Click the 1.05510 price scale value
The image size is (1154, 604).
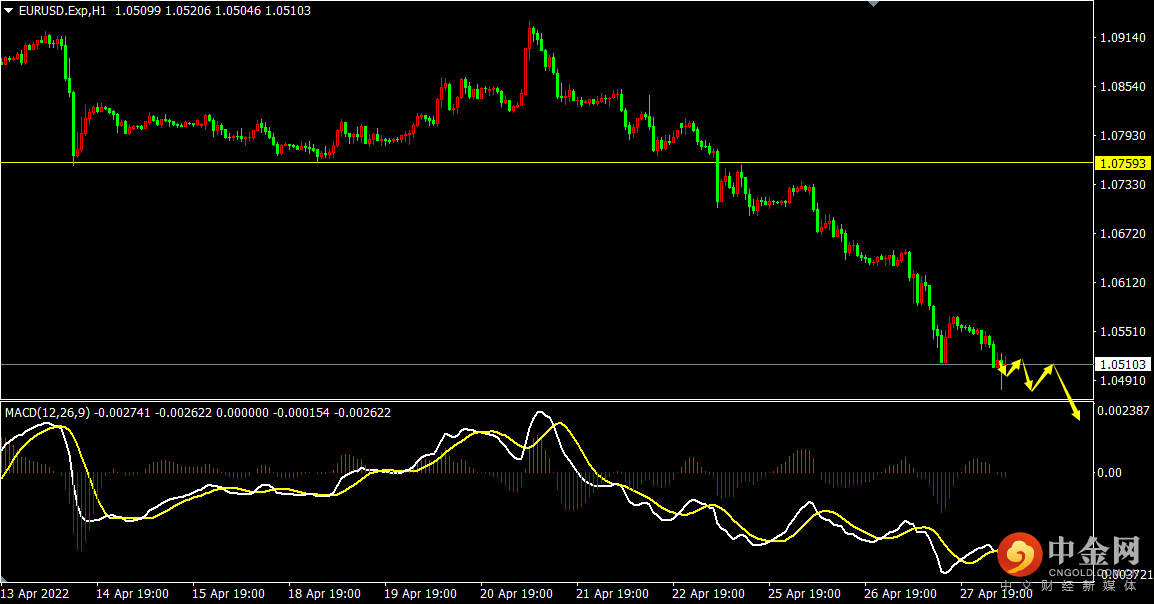pyautogui.click(x=1122, y=332)
